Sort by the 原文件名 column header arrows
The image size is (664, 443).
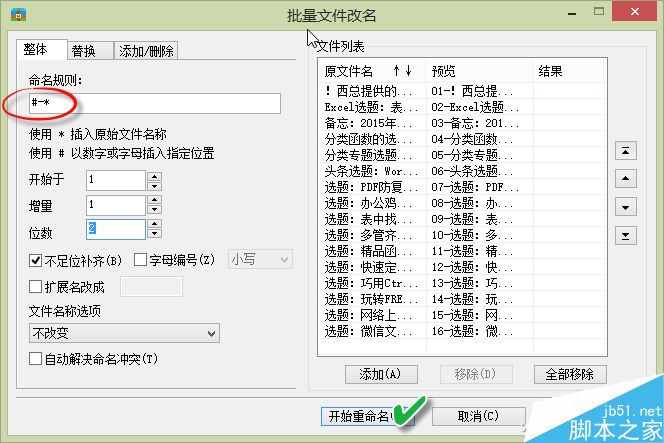point(402,70)
